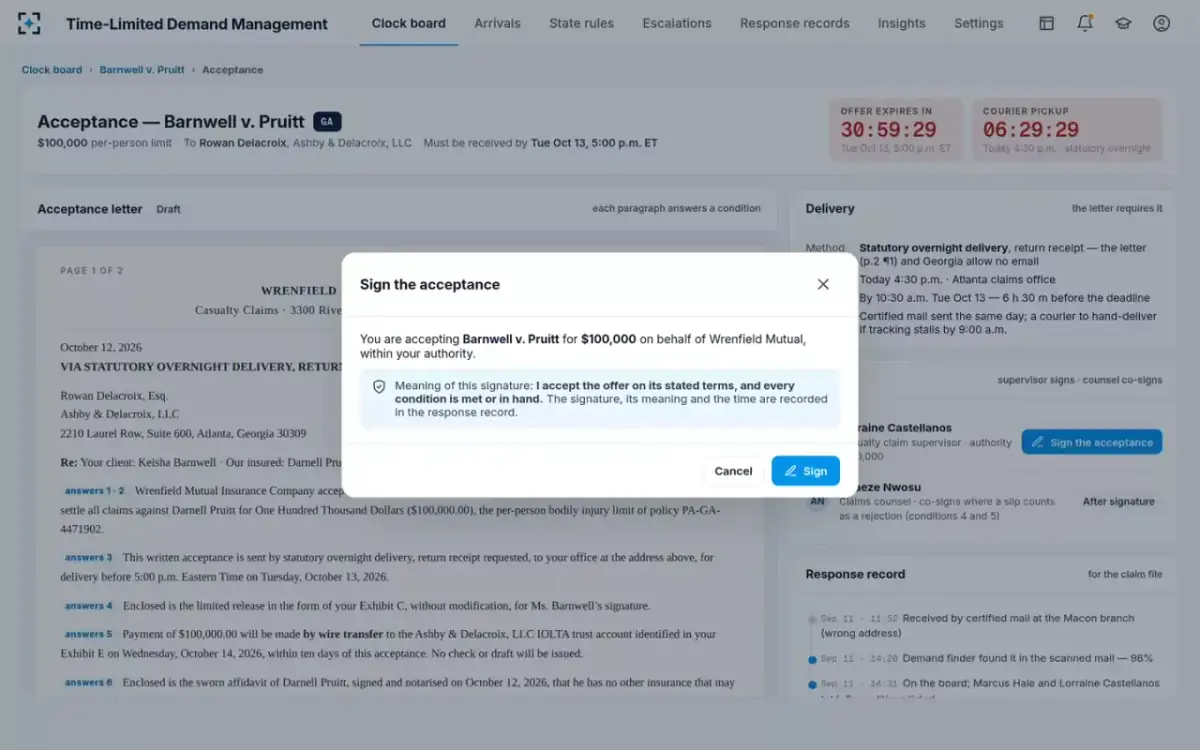This screenshot has width=1200, height=750.
Task: Open the Clock board tab
Action: click(x=409, y=23)
